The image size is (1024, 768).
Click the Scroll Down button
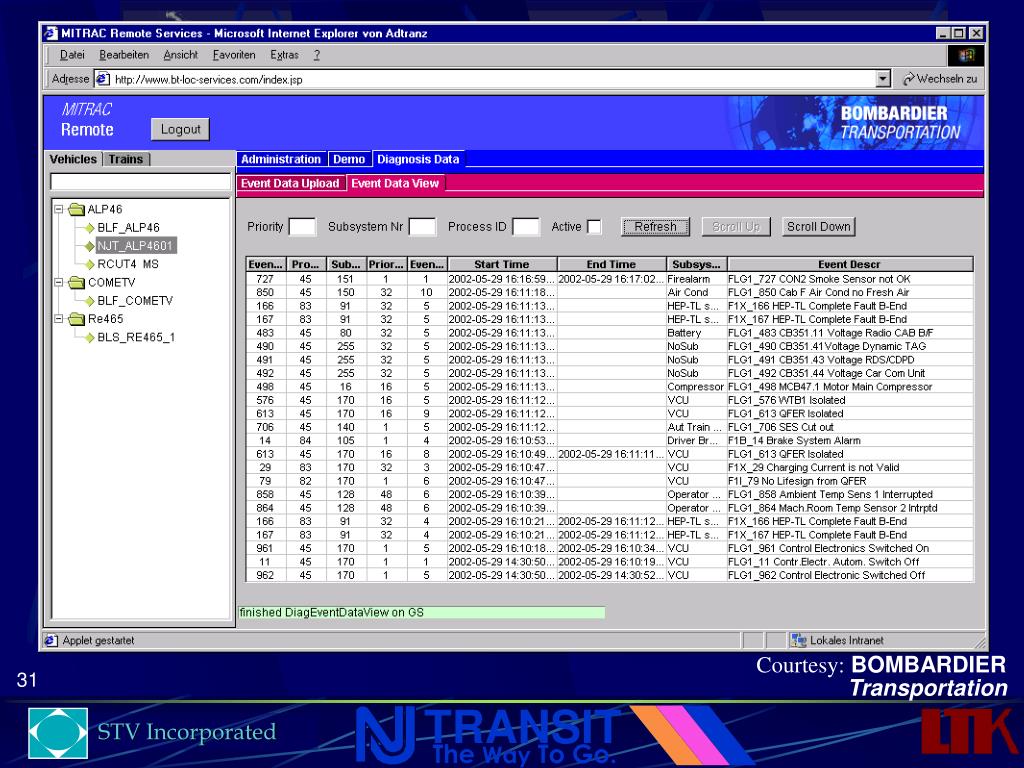pos(818,227)
